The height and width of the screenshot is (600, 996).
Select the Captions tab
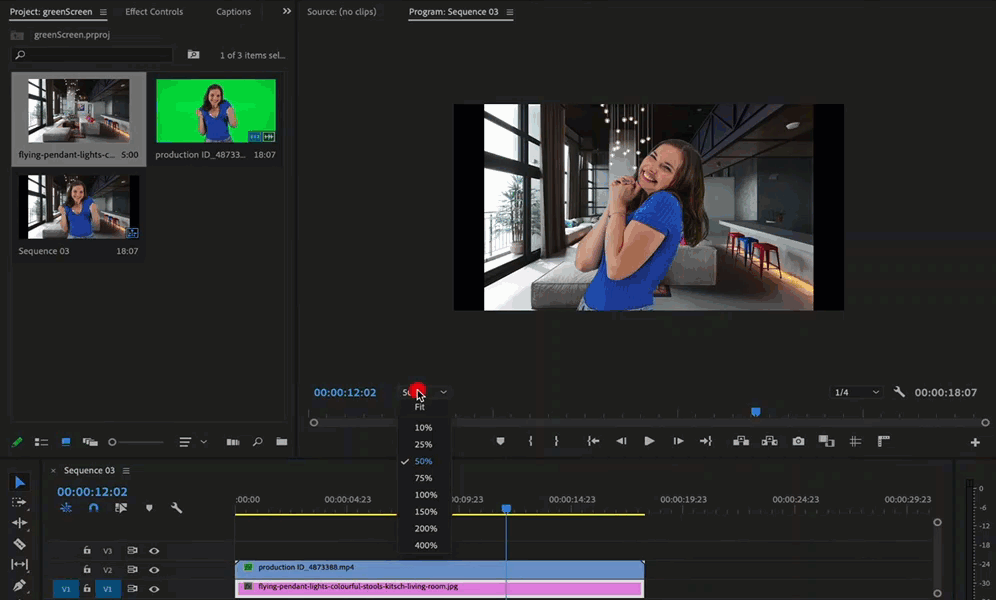(x=233, y=11)
